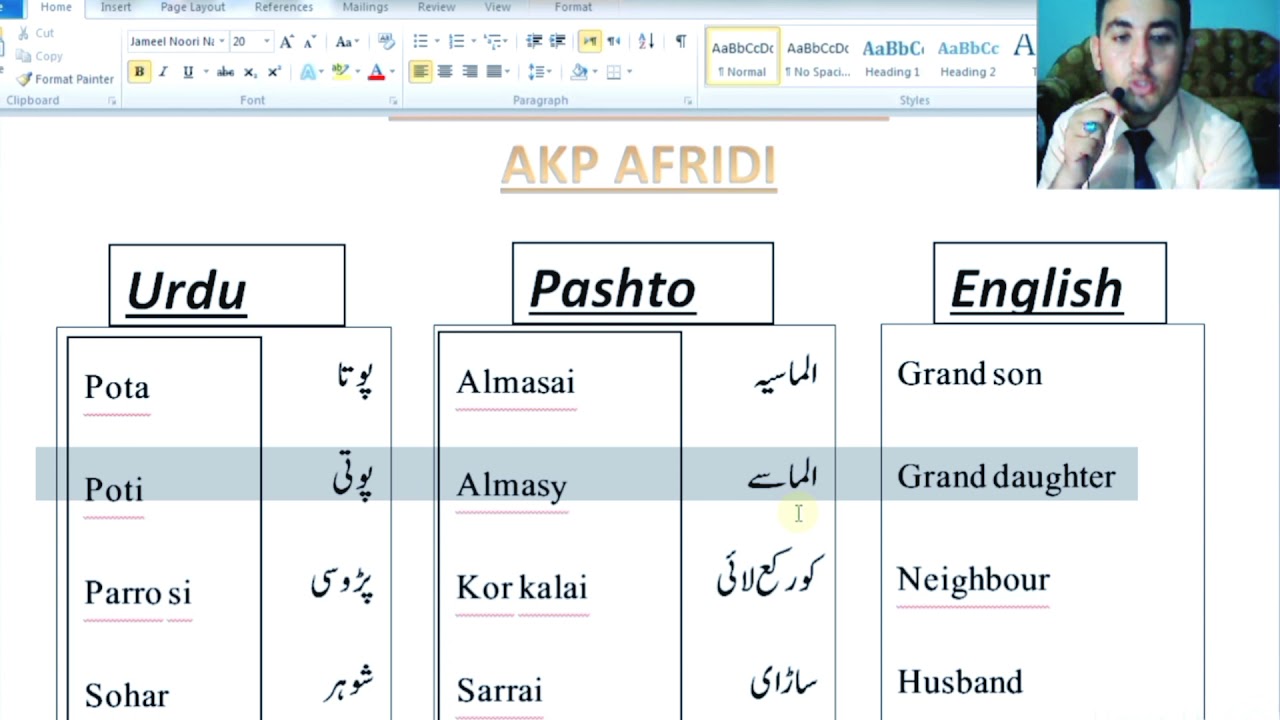Open the font name dropdown
The height and width of the screenshot is (720, 1280).
221,41
